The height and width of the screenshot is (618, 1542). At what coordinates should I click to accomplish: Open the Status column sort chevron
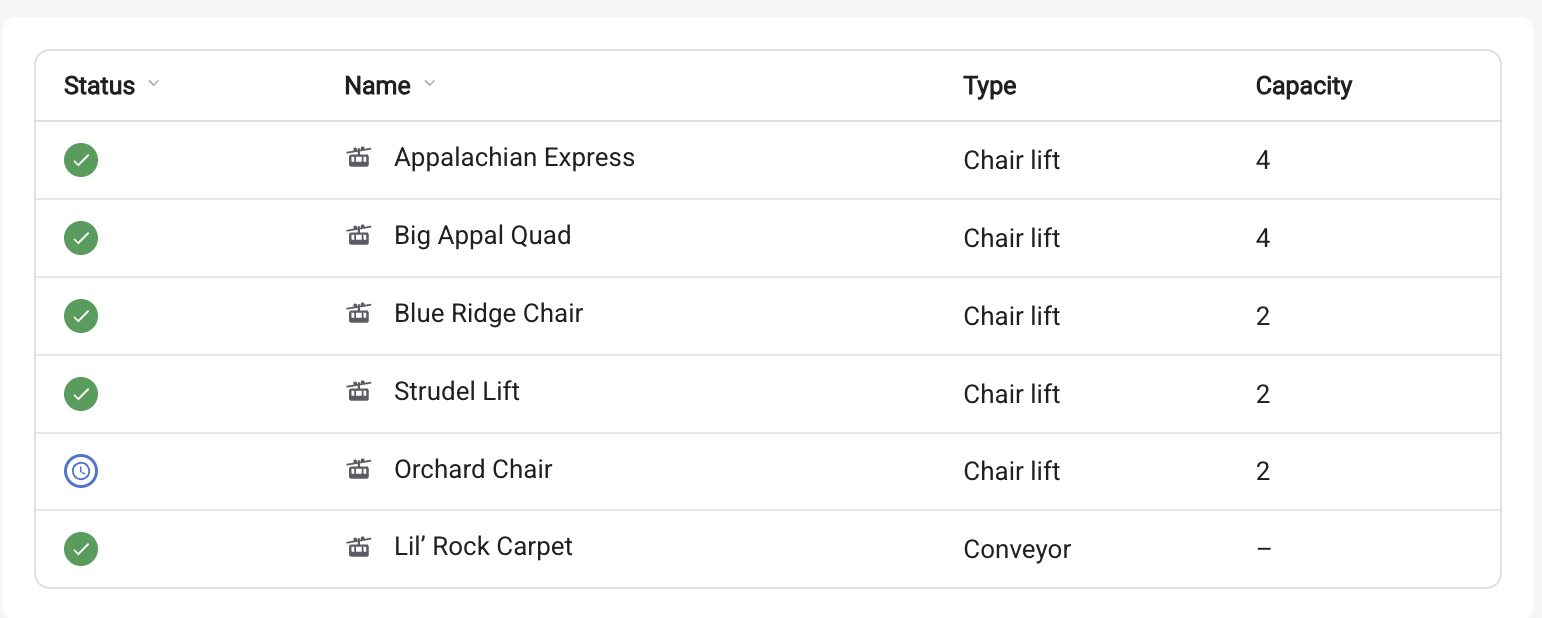coord(153,84)
